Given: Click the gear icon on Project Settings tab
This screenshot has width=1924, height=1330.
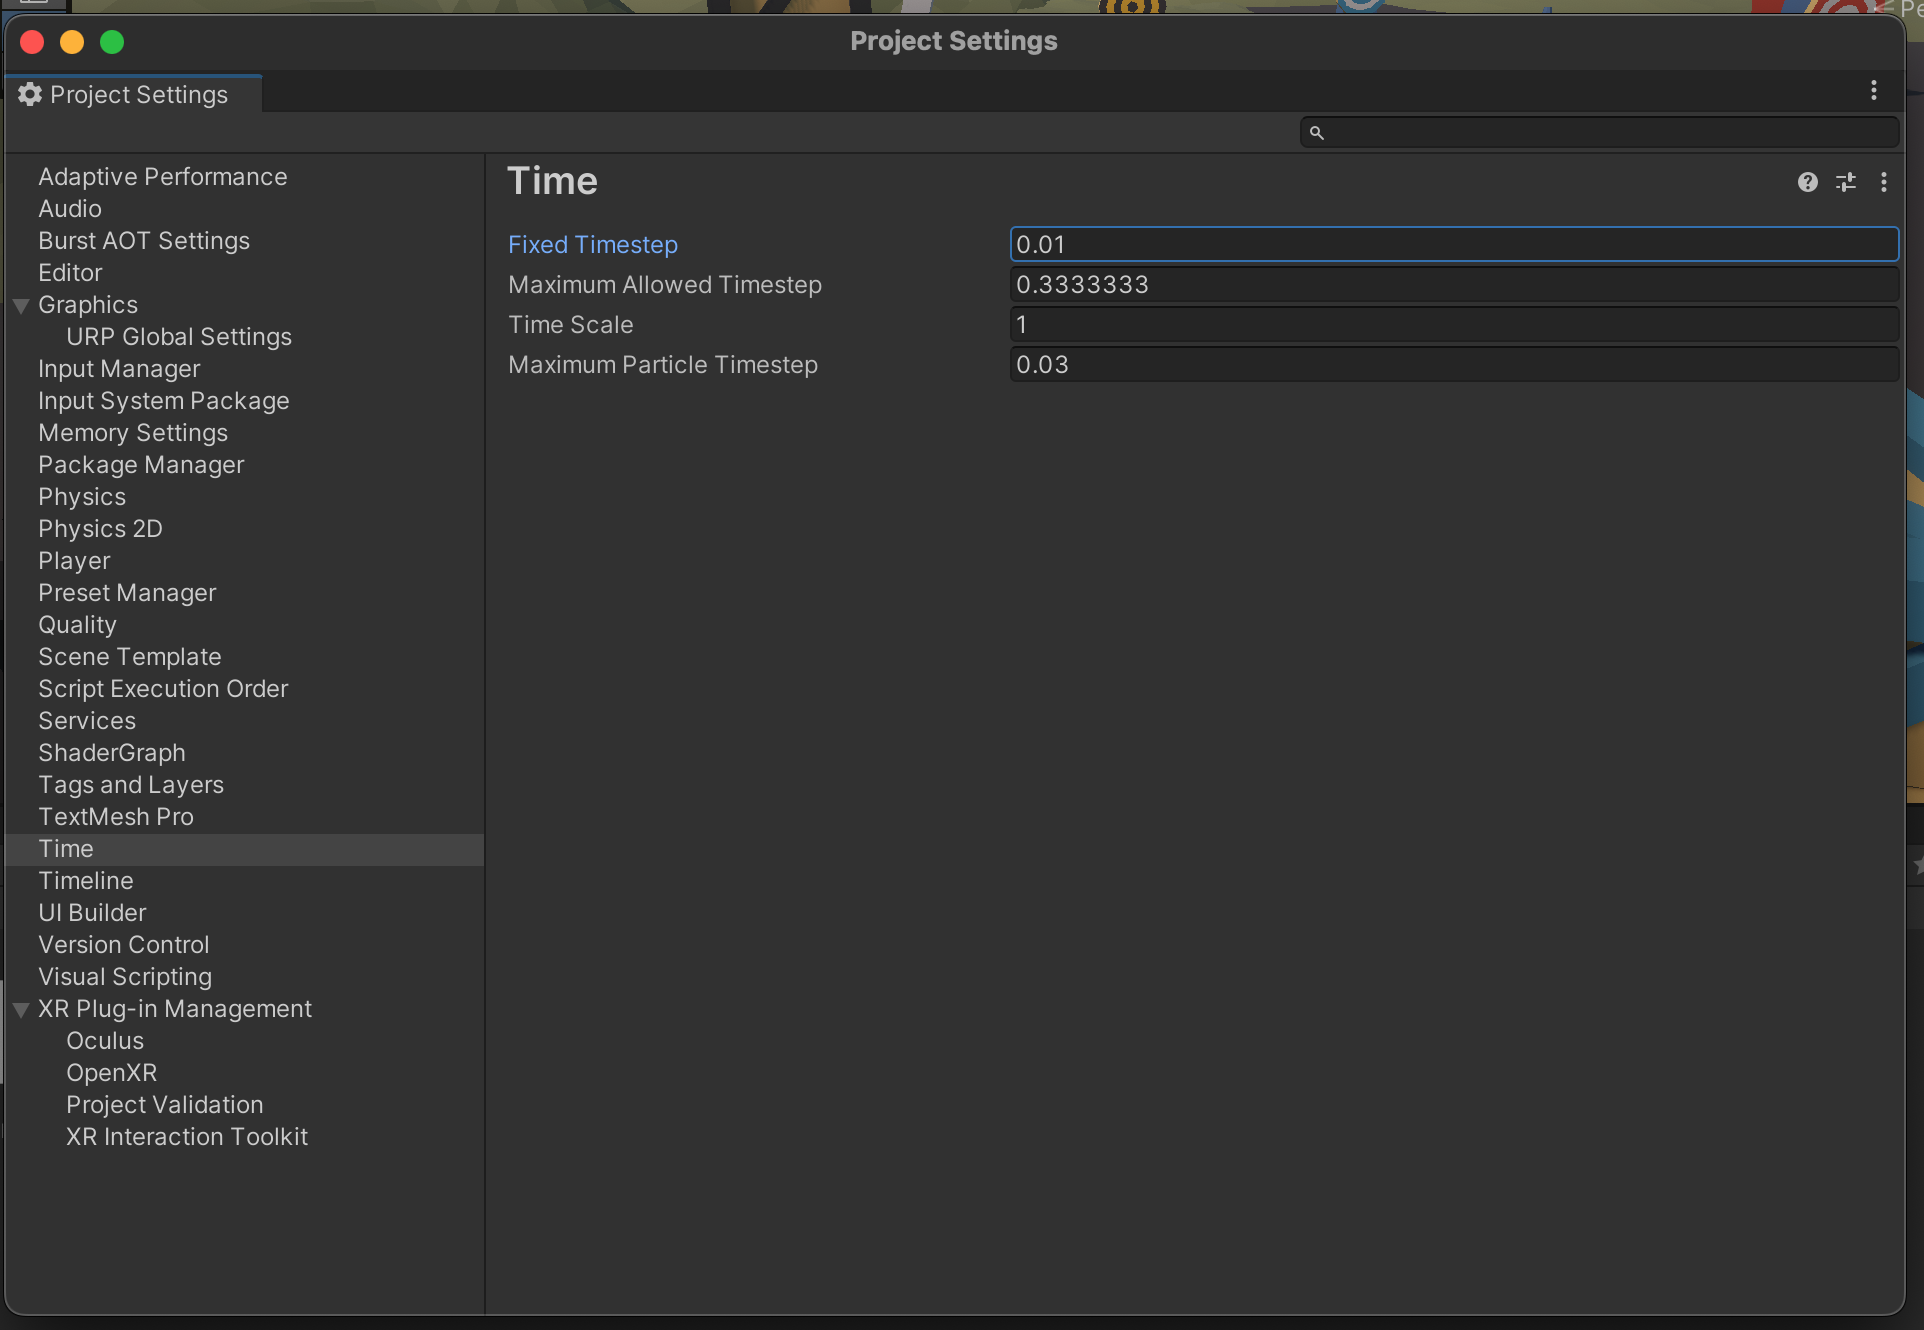Looking at the screenshot, I should [30, 94].
